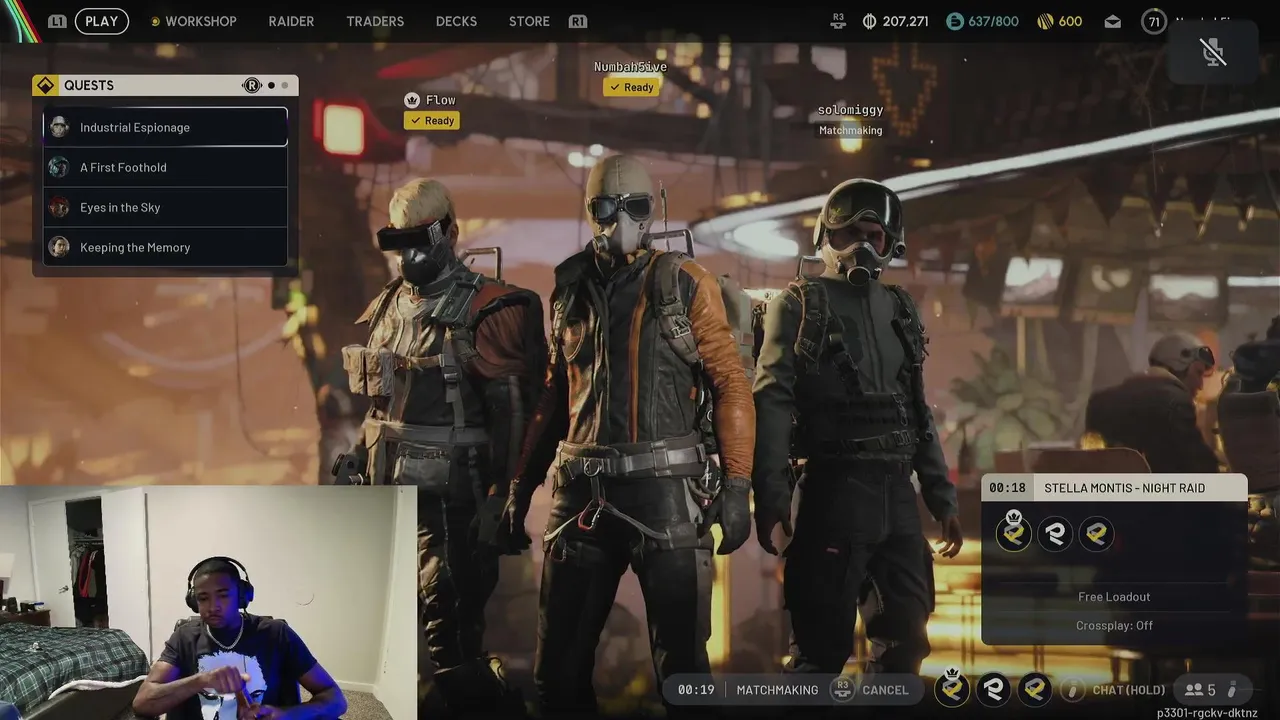Open CHAT (HOLD)

[1129, 690]
